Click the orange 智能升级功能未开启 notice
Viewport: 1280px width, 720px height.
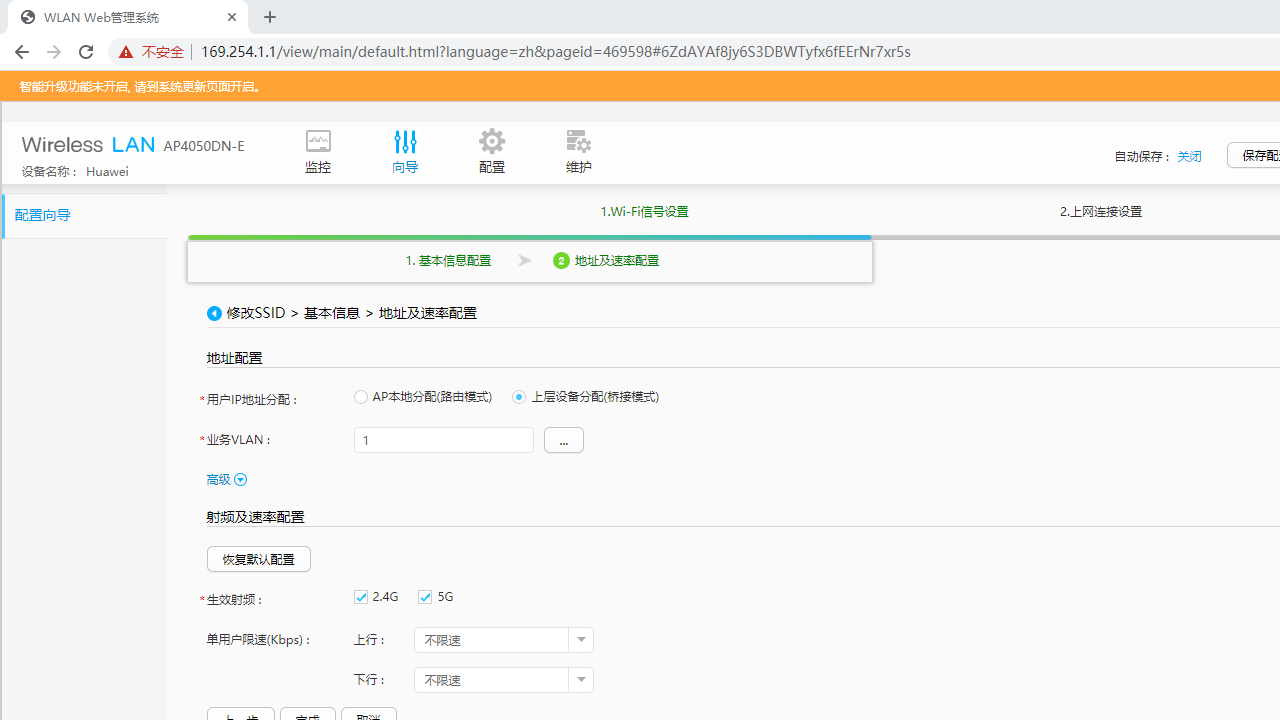click(x=141, y=87)
